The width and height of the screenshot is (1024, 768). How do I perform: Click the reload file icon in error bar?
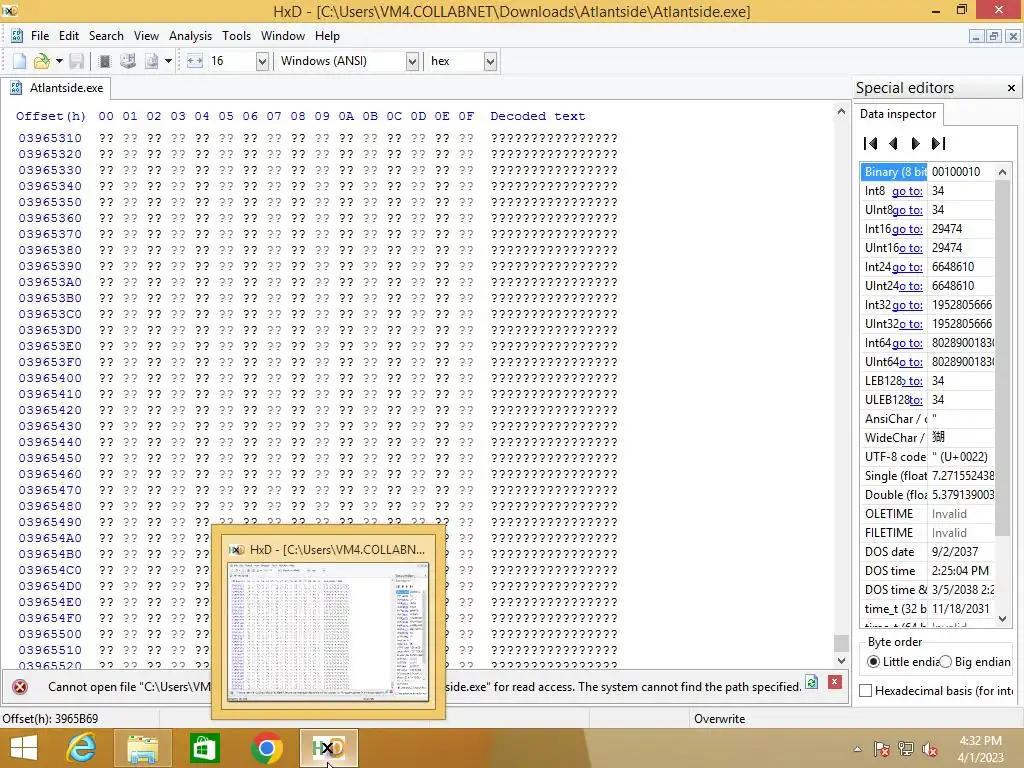coord(811,682)
